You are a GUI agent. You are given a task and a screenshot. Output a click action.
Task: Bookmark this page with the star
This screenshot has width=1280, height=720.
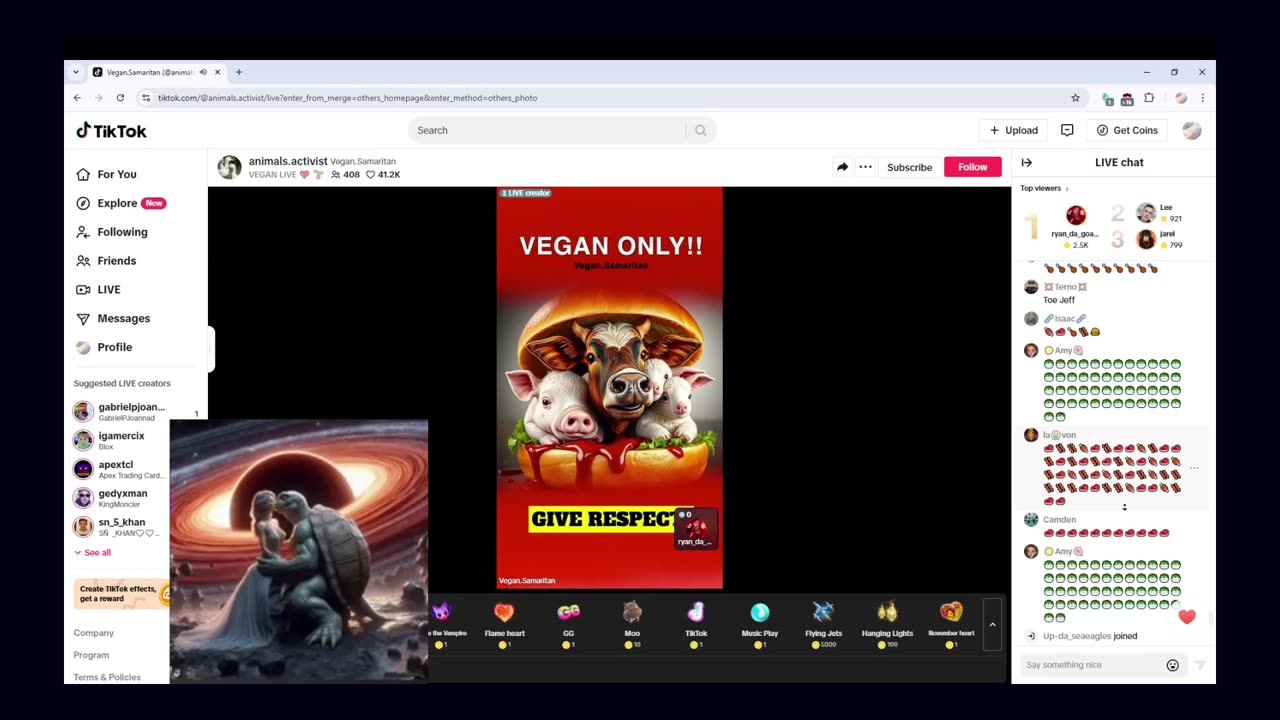pyautogui.click(x=1075, y=98)
